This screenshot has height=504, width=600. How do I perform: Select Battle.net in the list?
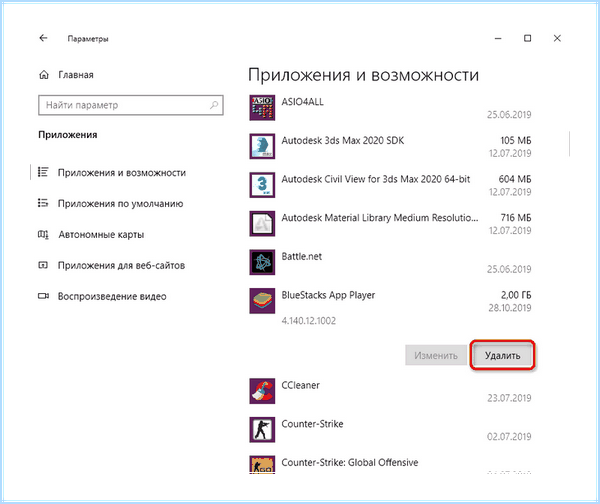point(302,256)
